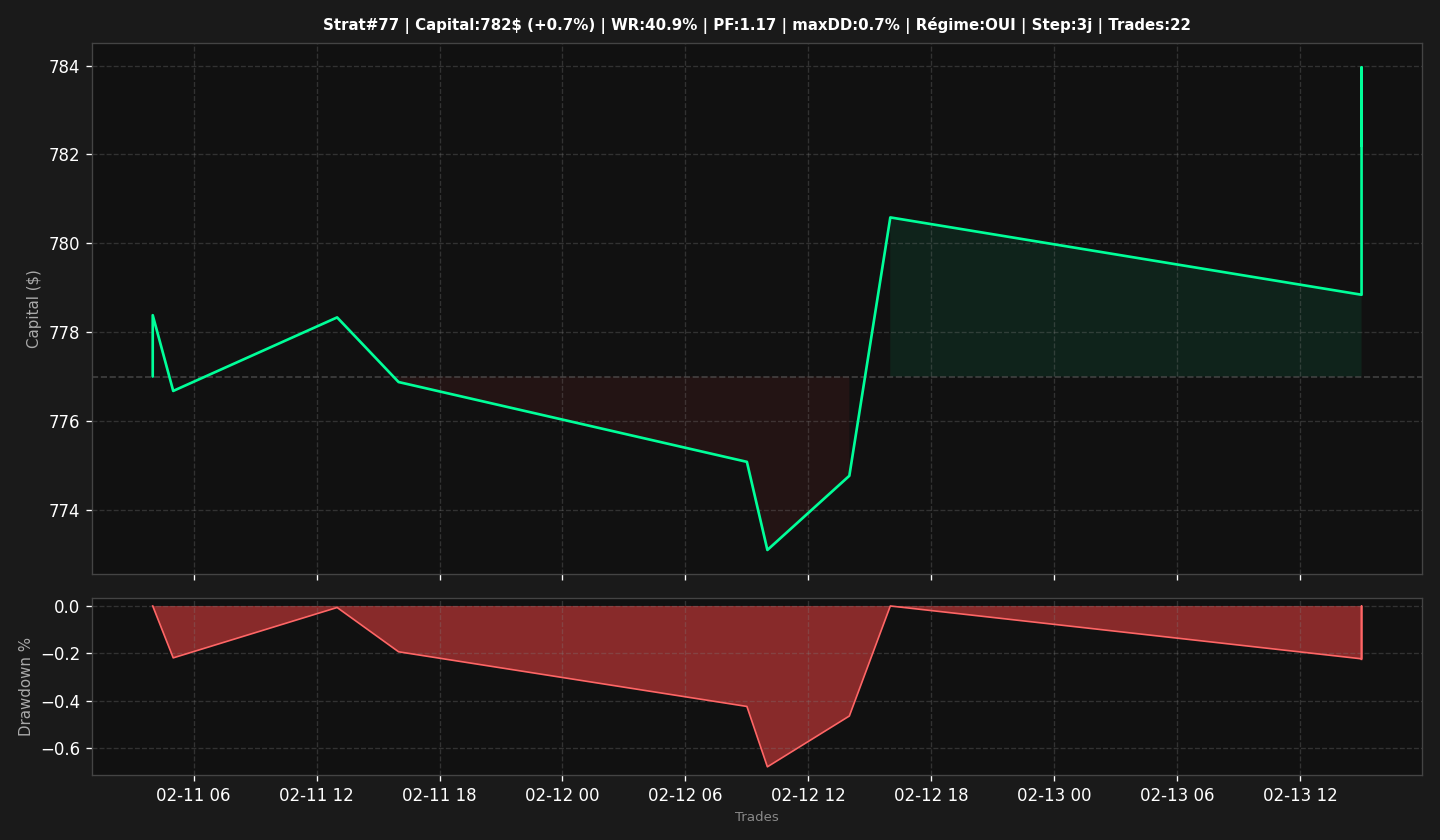
Task: Click the '02-13 06' time axis label
Action: click(x=1177, y=795)
